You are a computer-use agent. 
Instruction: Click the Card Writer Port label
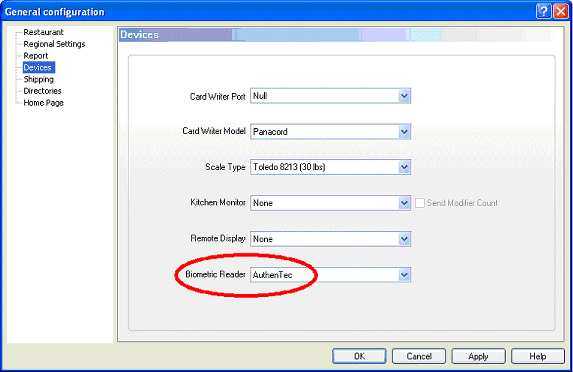pyautogui.click(x=217, y=96)
